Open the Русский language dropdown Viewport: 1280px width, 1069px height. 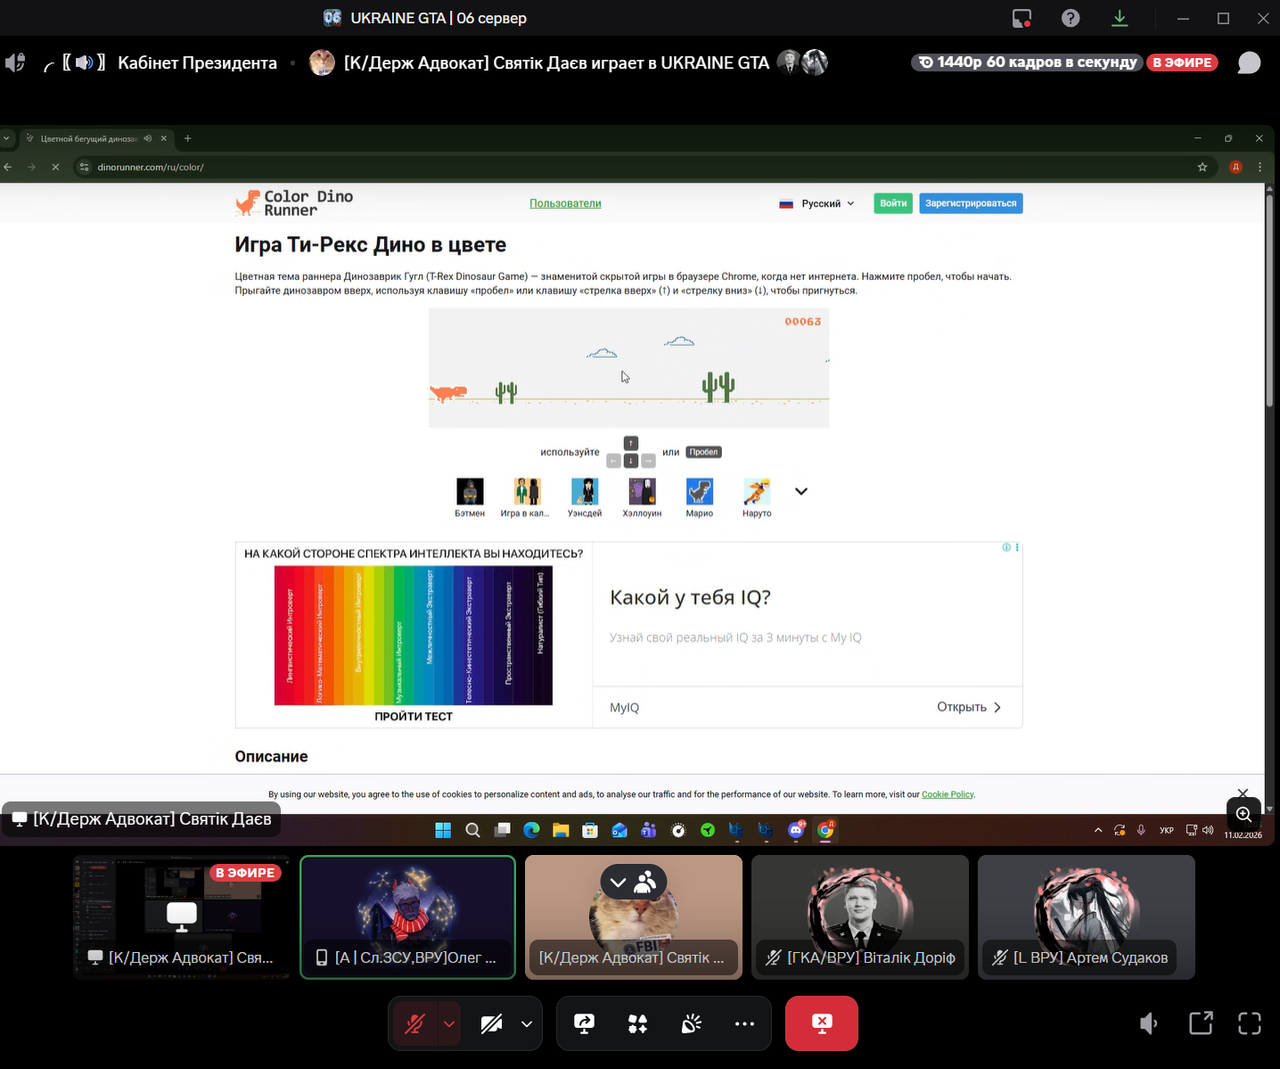pos(817,203)
